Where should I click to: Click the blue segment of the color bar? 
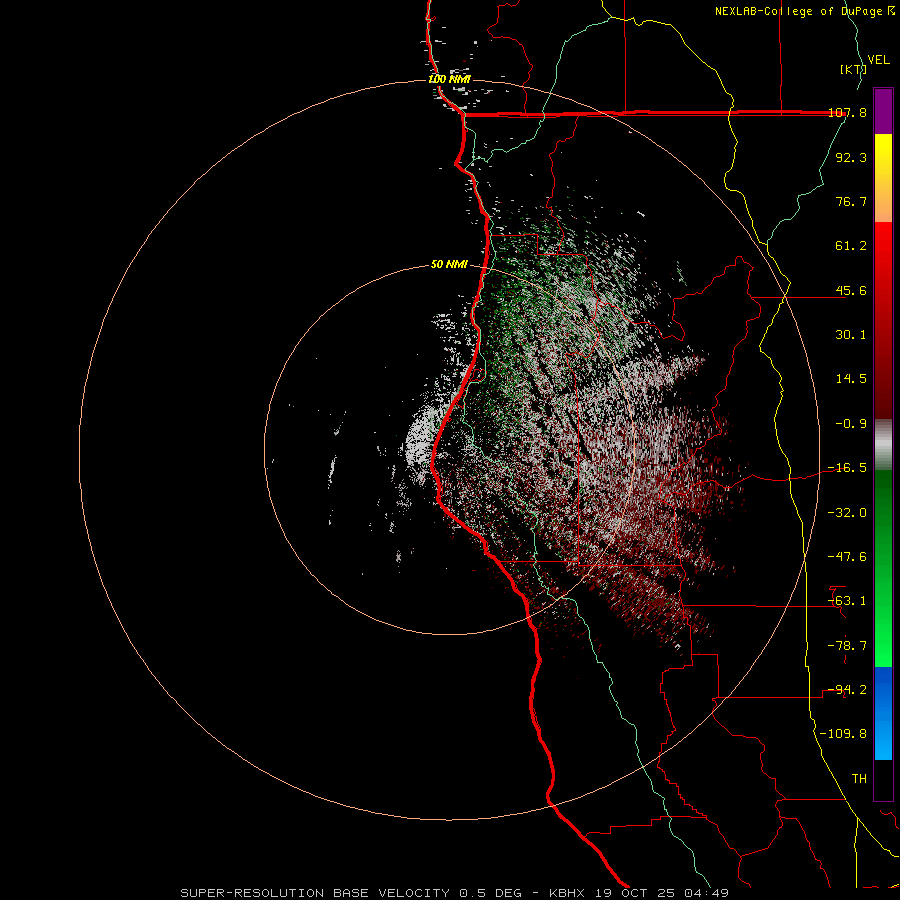tap(883, 713)
